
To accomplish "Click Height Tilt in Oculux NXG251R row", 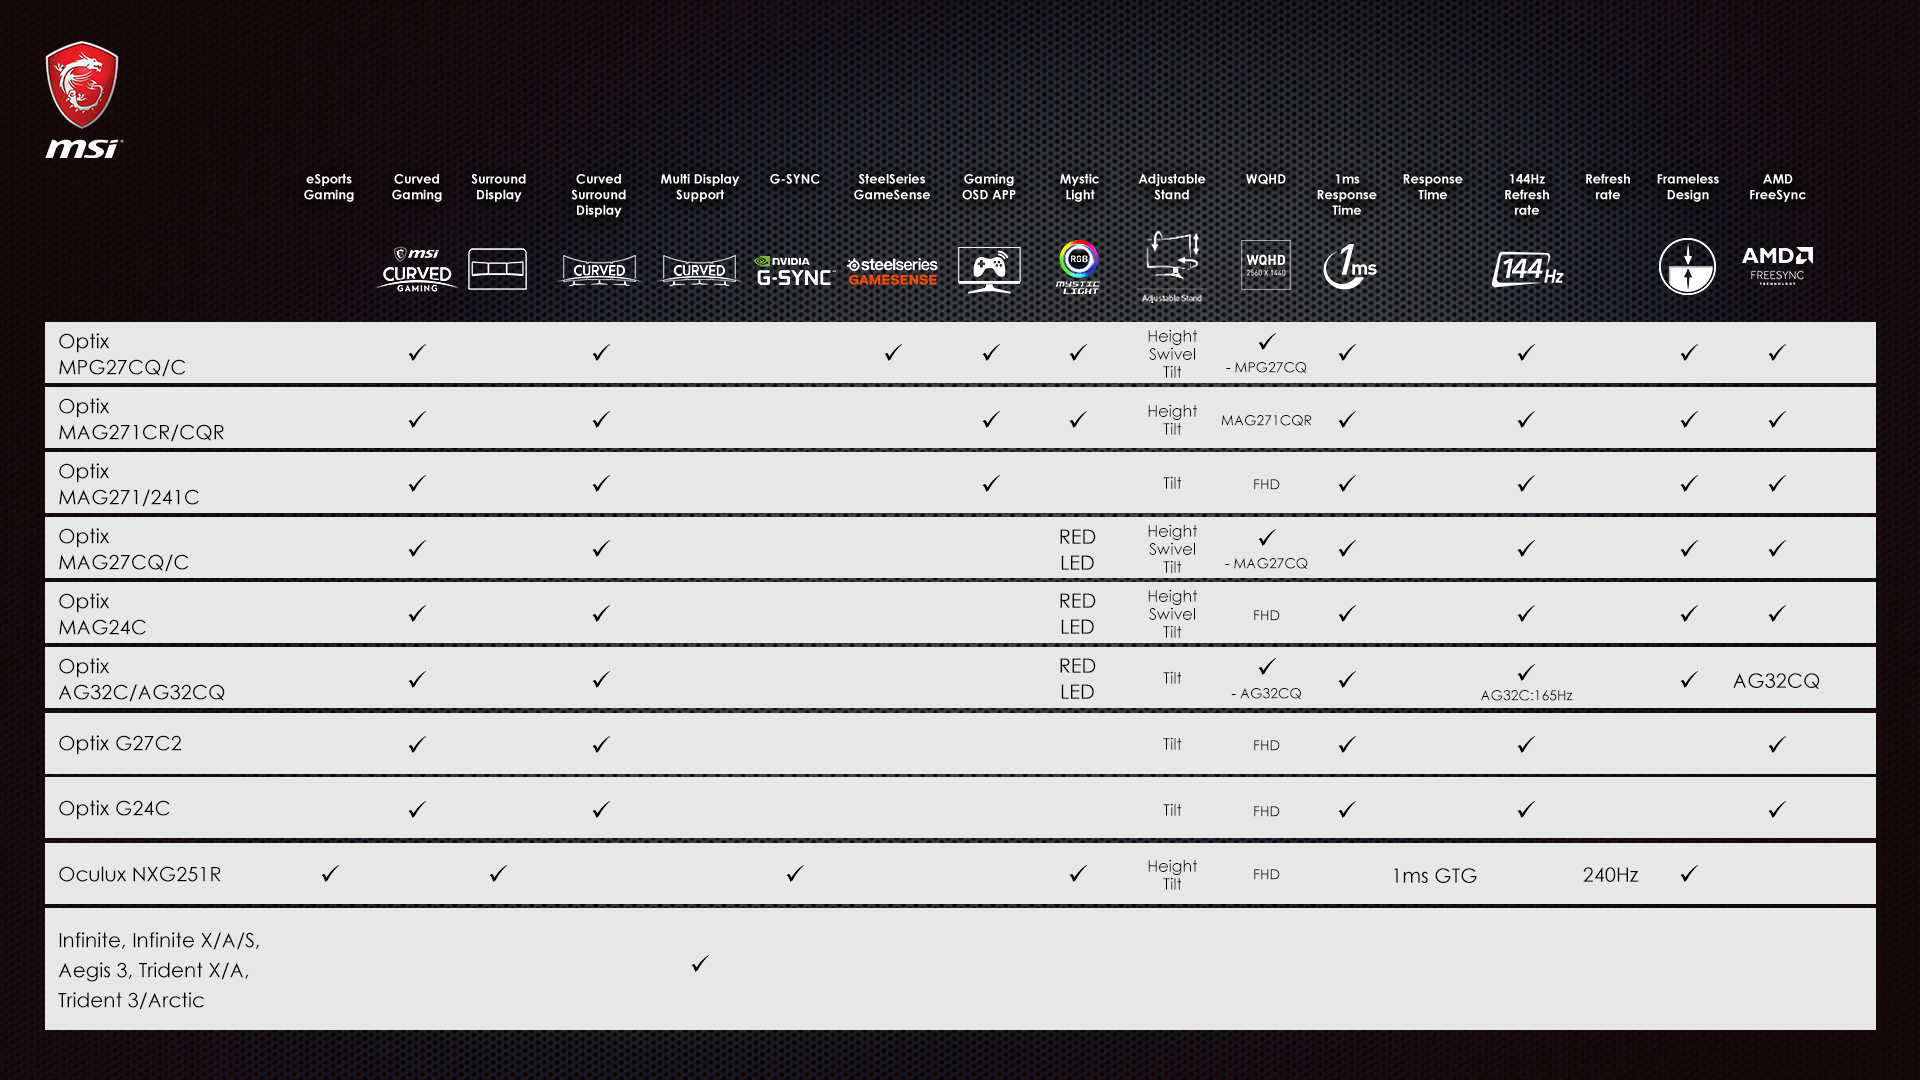I will point(1172,875).
